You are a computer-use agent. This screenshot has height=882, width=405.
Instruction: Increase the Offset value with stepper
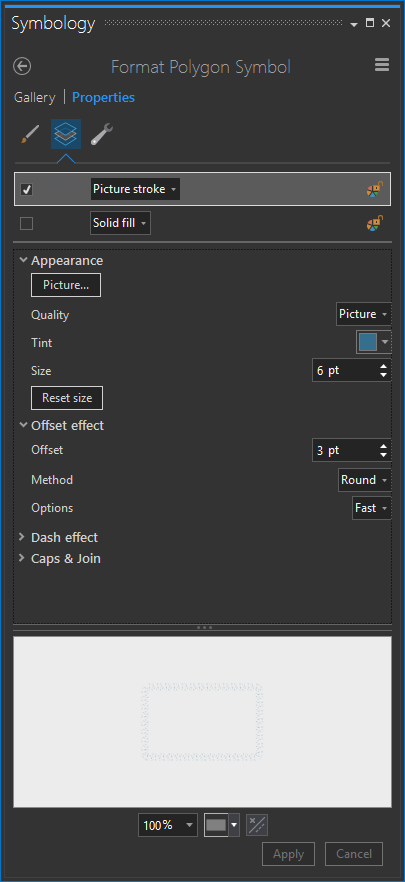(x=384, y=447)
